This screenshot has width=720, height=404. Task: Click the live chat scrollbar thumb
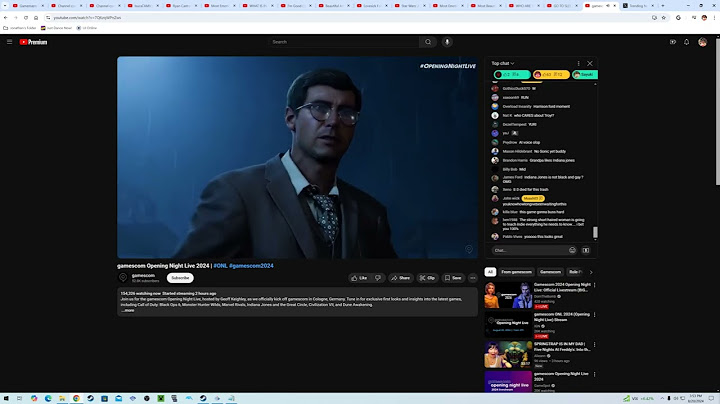coord(596,232)
